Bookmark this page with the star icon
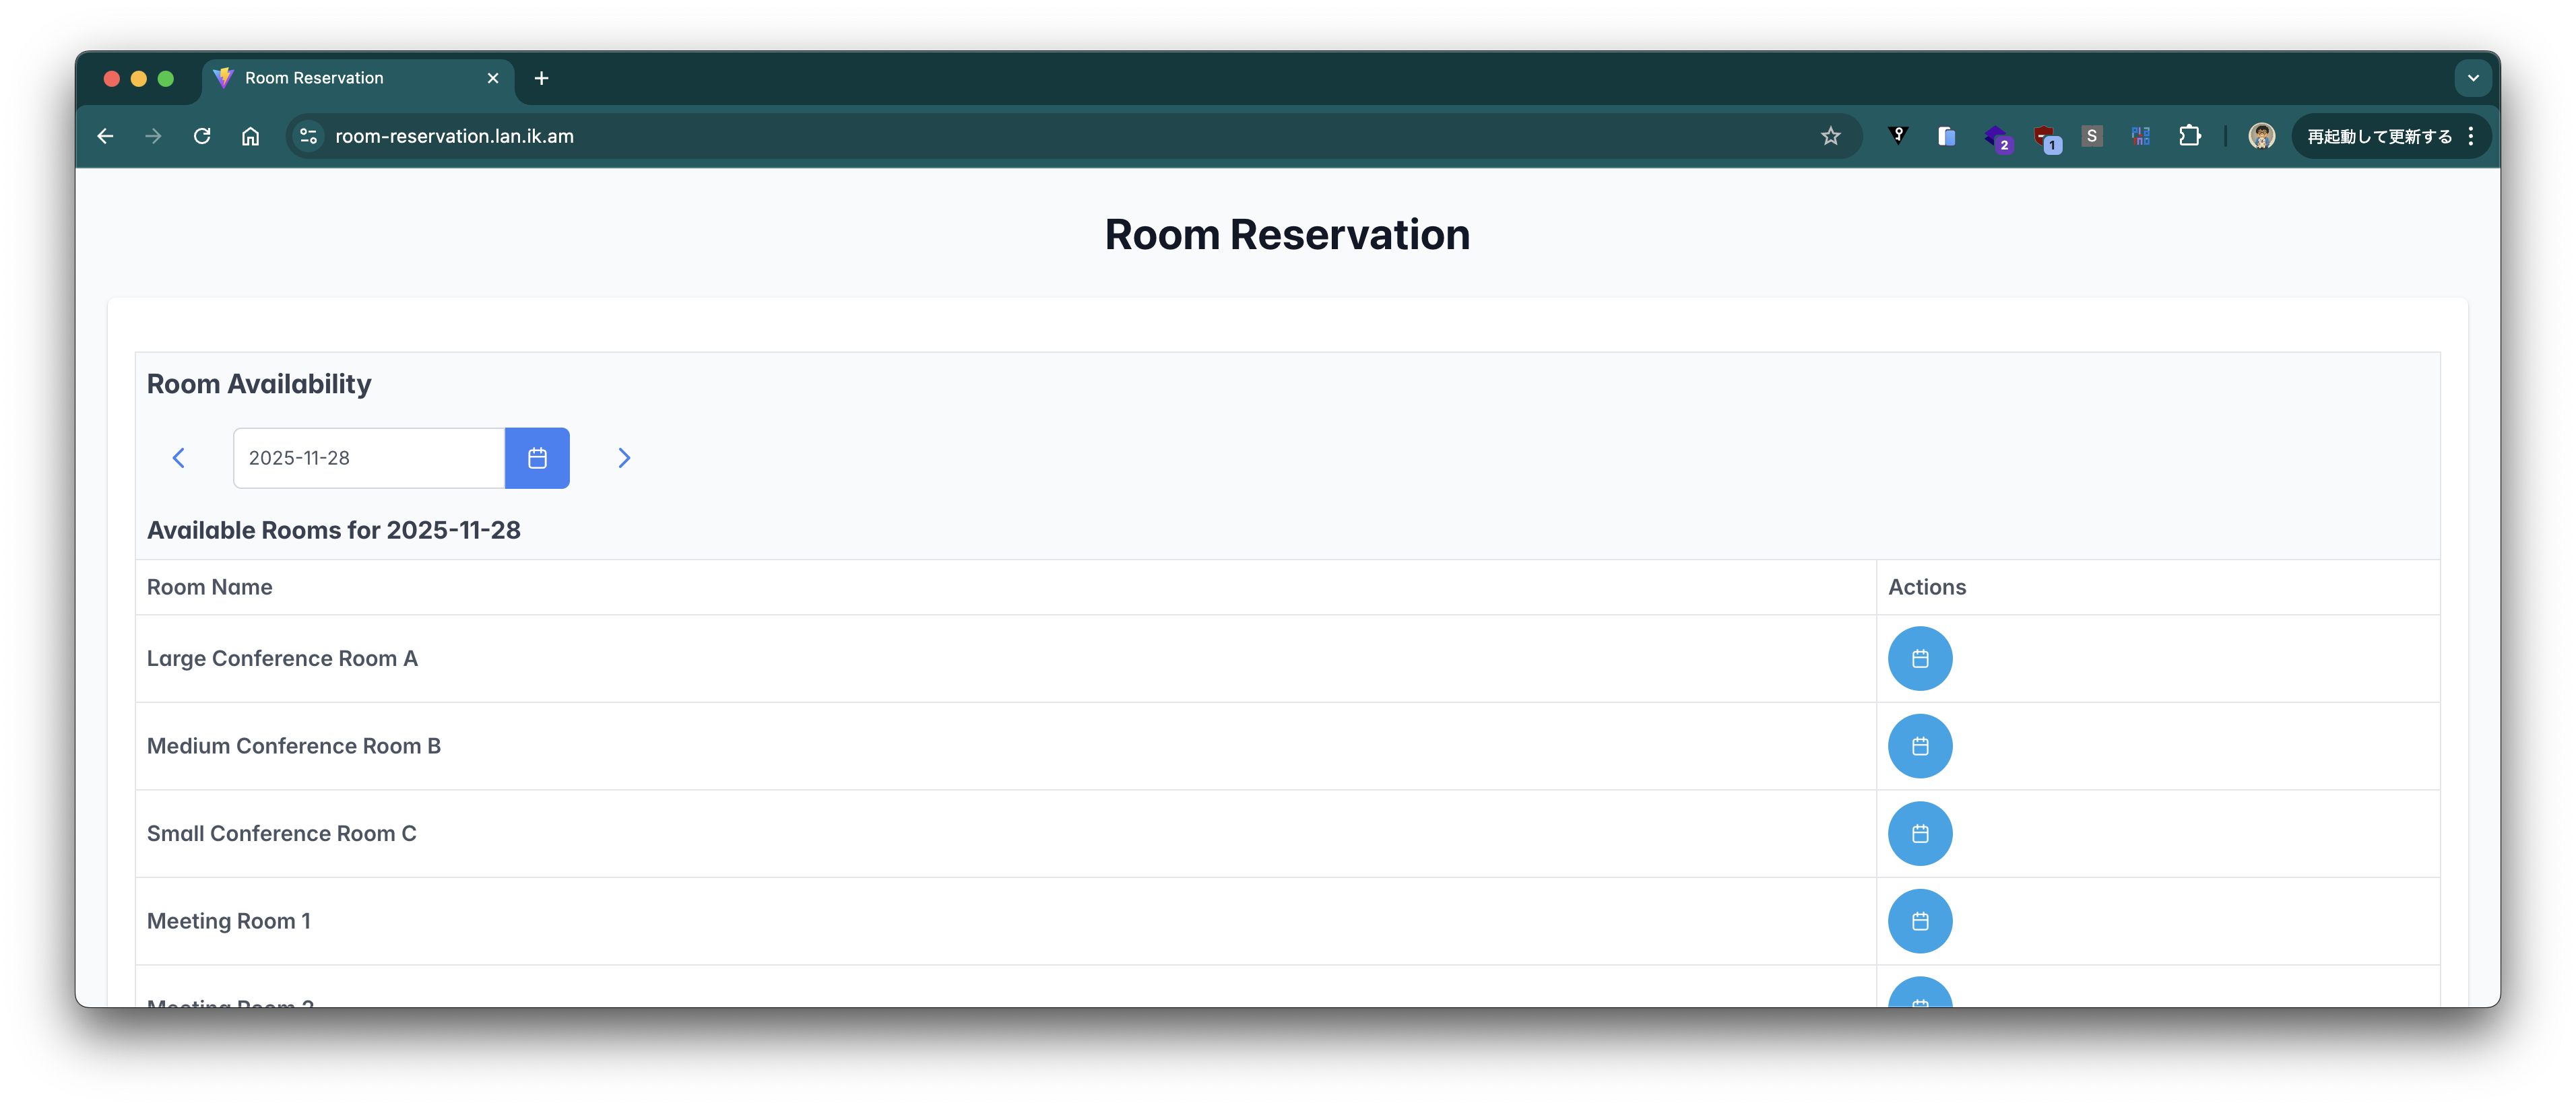Image resolution: width=2576 pixels, height=1107 pixels. (x=1830, y=136)
